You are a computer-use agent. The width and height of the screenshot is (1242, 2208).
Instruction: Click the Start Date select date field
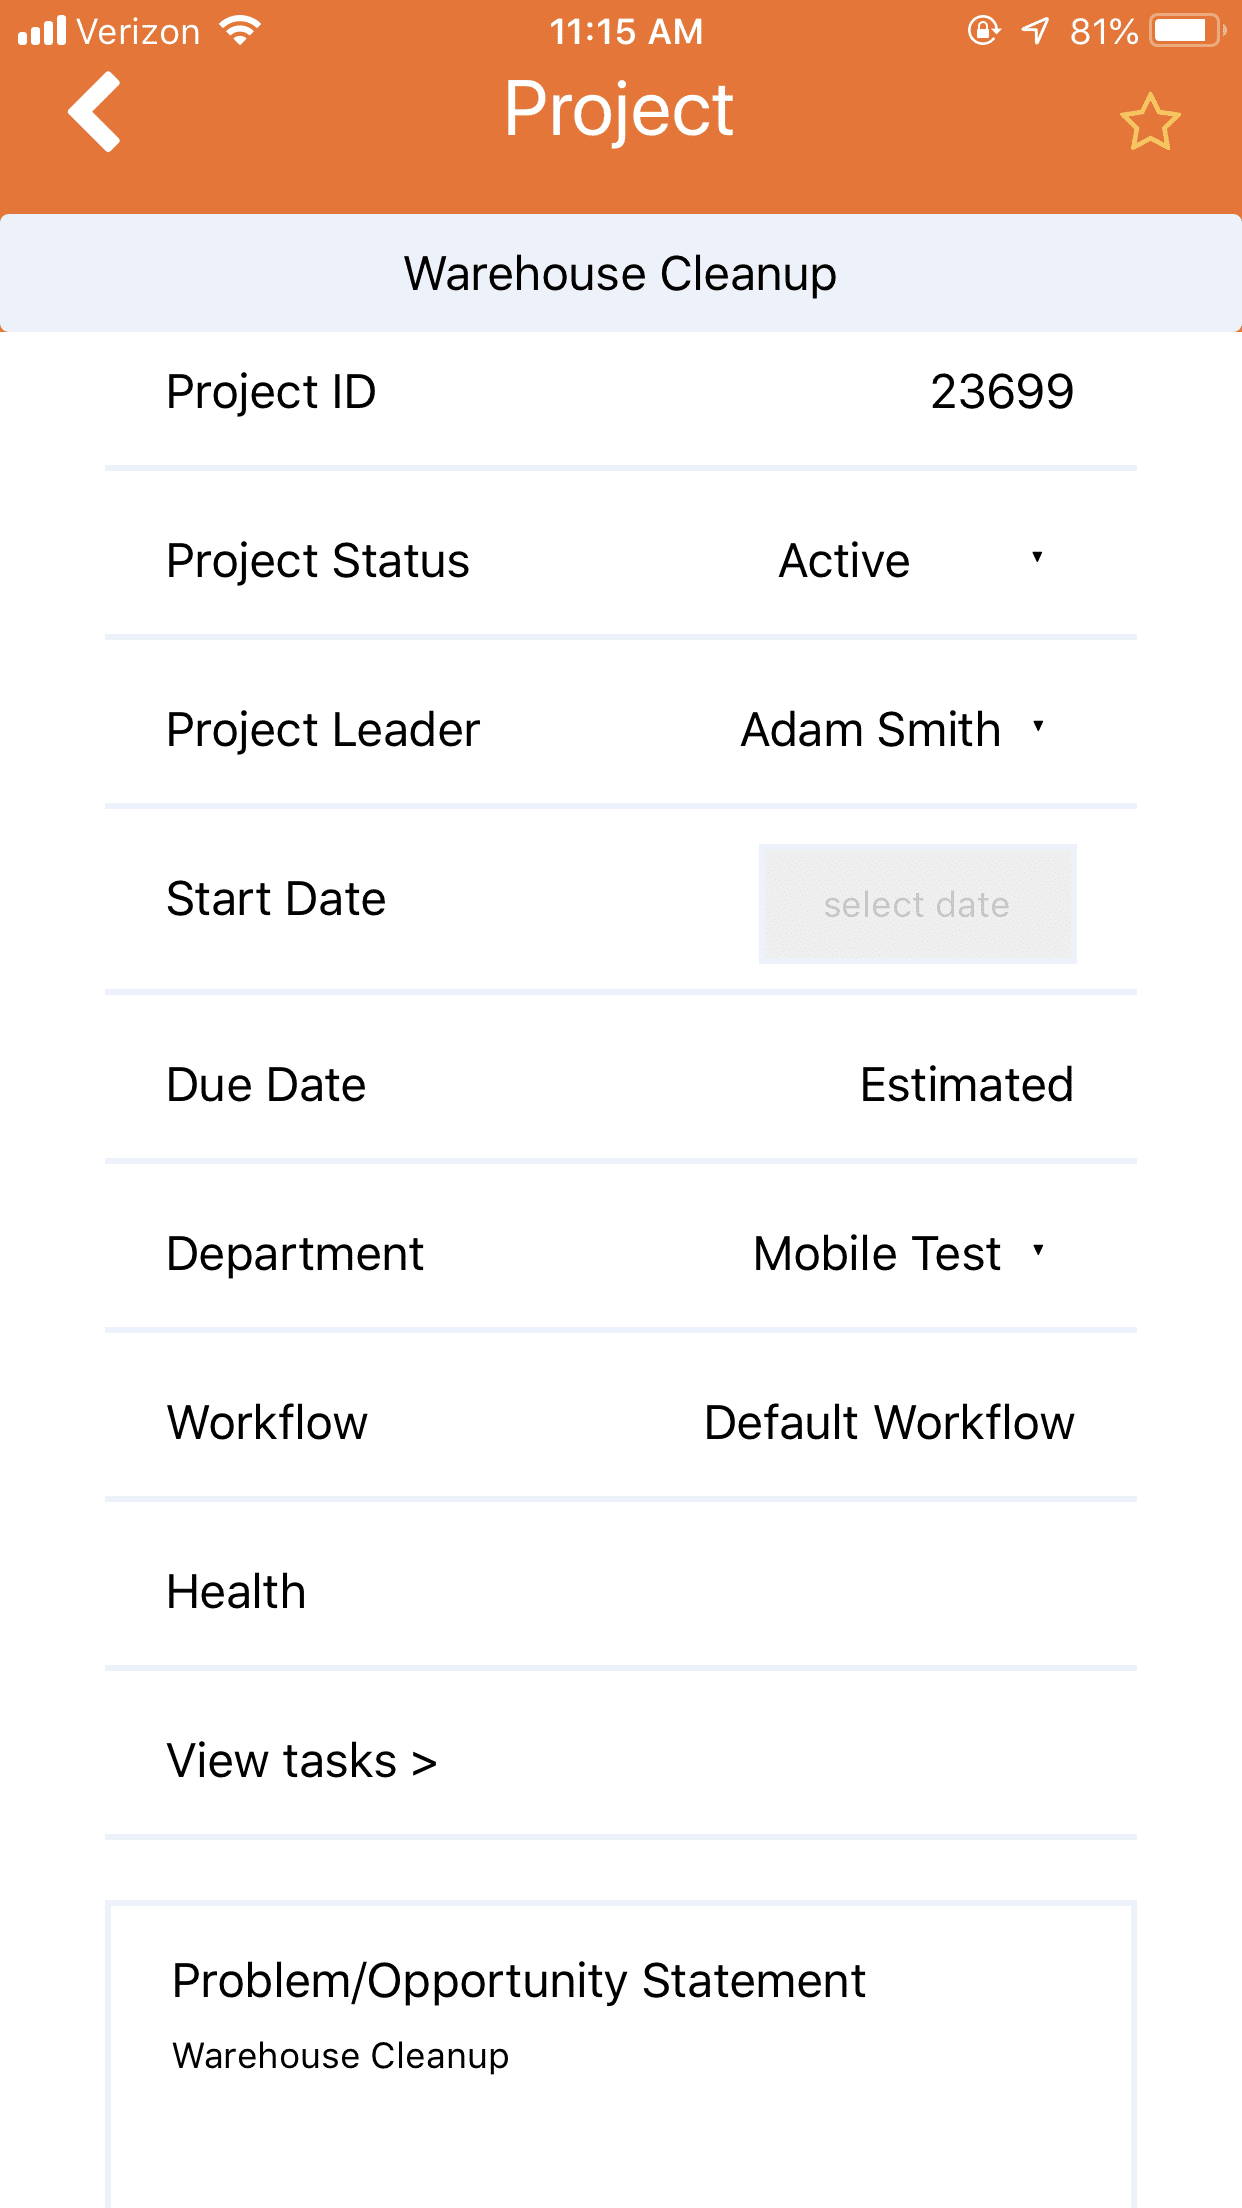[917, 904]
